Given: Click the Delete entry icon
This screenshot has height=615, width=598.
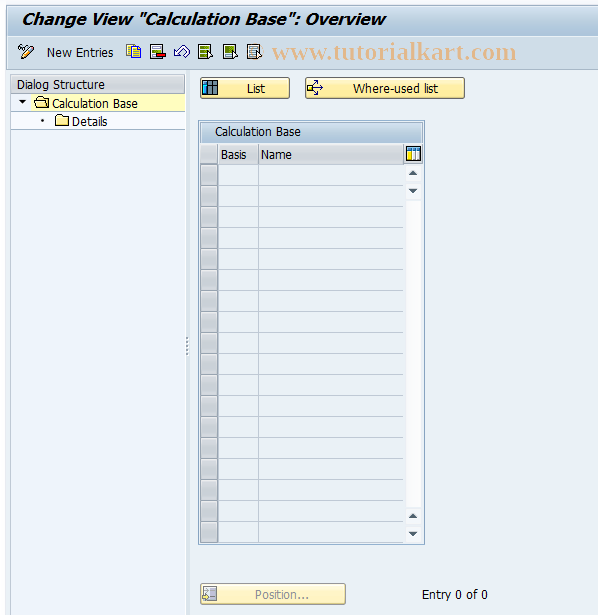Looking at the screenshot, I should 158,52.
